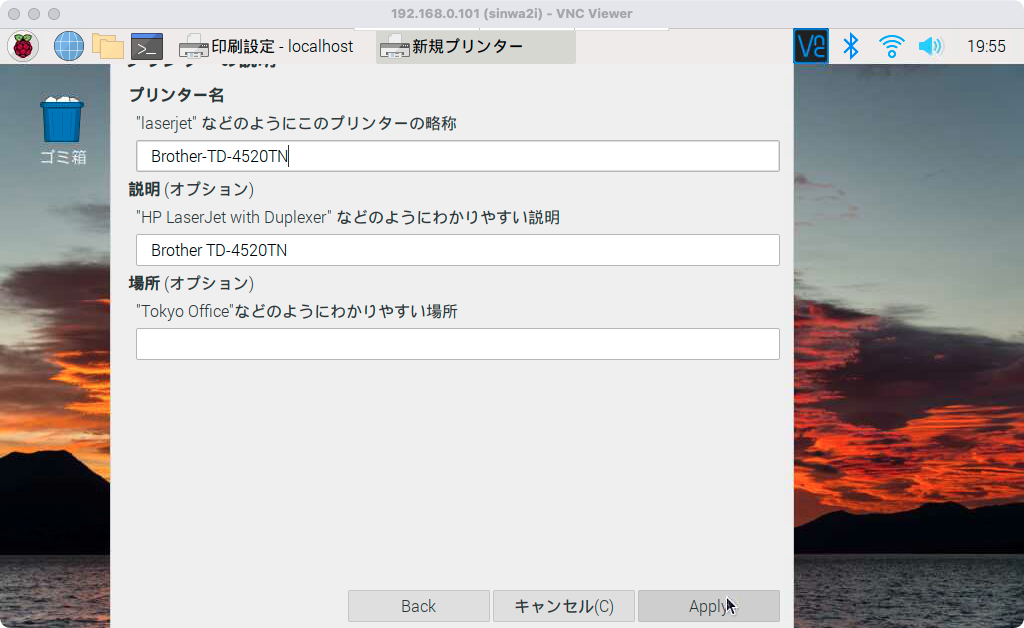Minimize the VNC Viewer window
This screenshot has width=1024, height=628.
tap(34, 14)
